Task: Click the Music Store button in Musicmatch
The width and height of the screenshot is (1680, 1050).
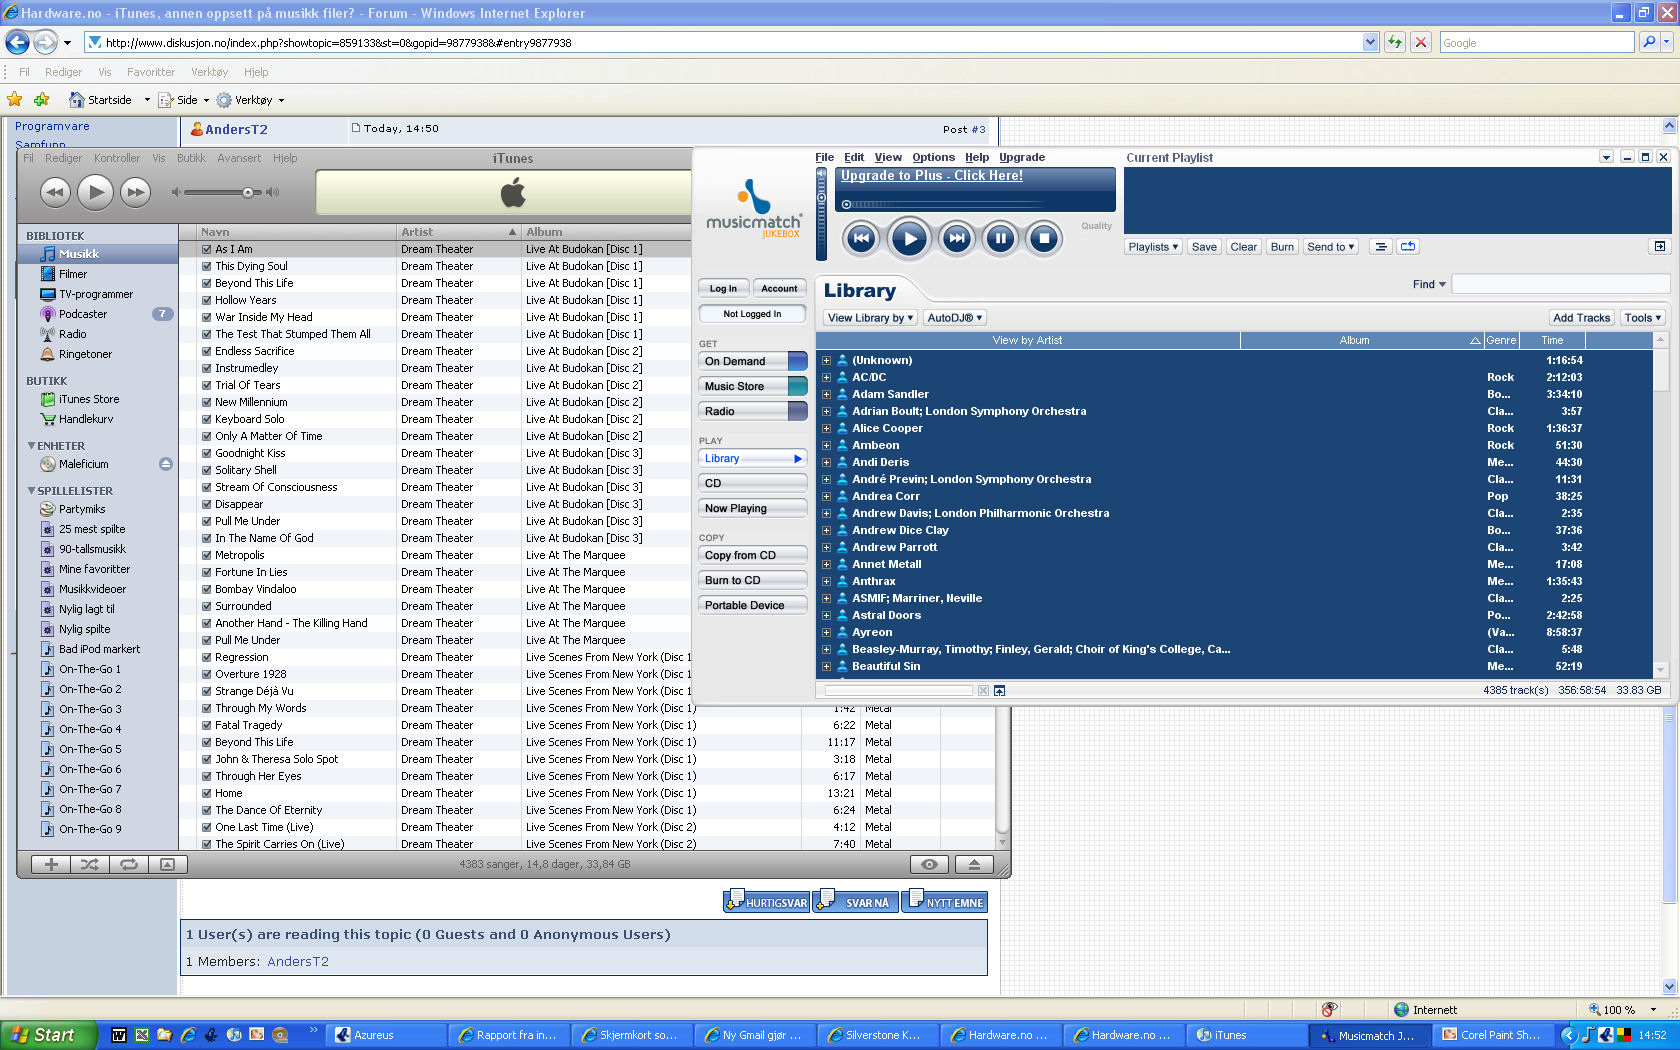Action: click(x=752, y=386)
